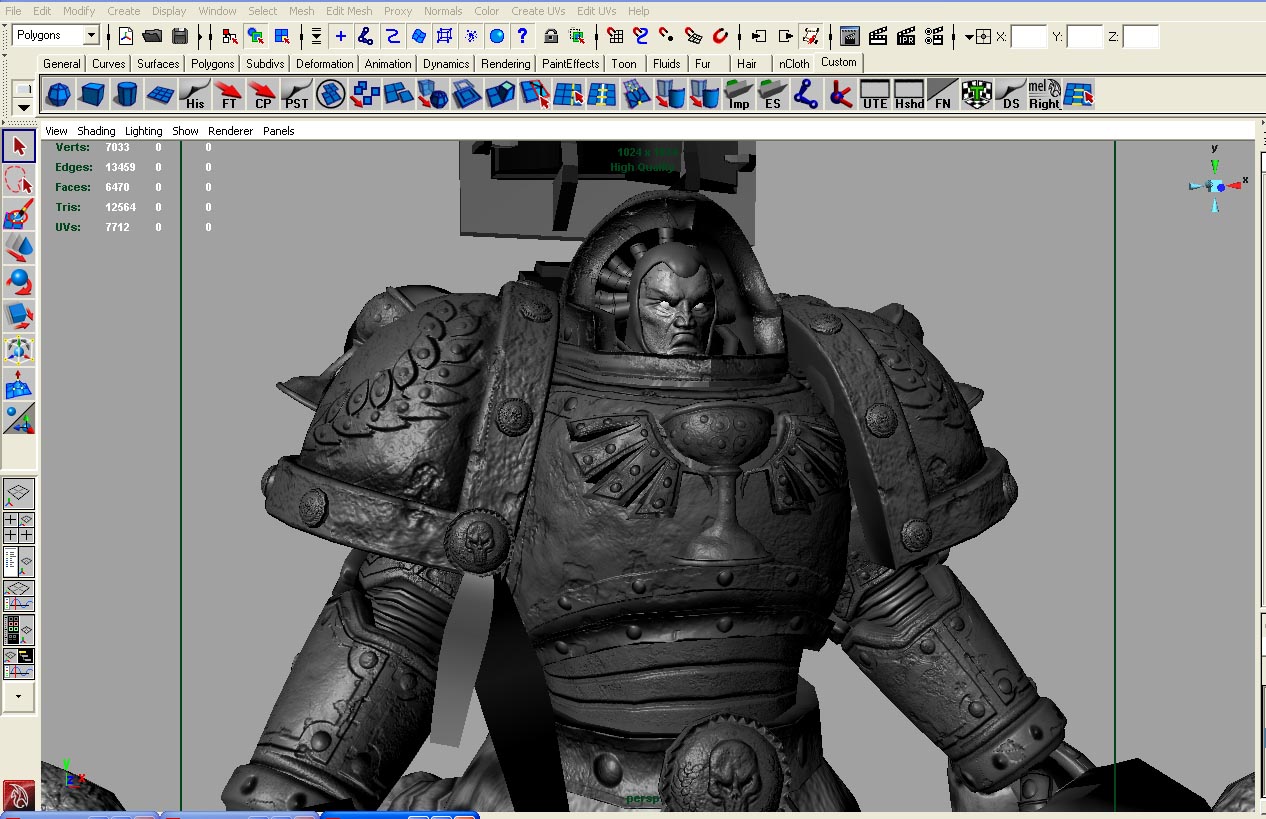Open the panel Shading menu
The height and width of the screenshot is (819, 1266).
pyautogui.click(x=96, y=131)
